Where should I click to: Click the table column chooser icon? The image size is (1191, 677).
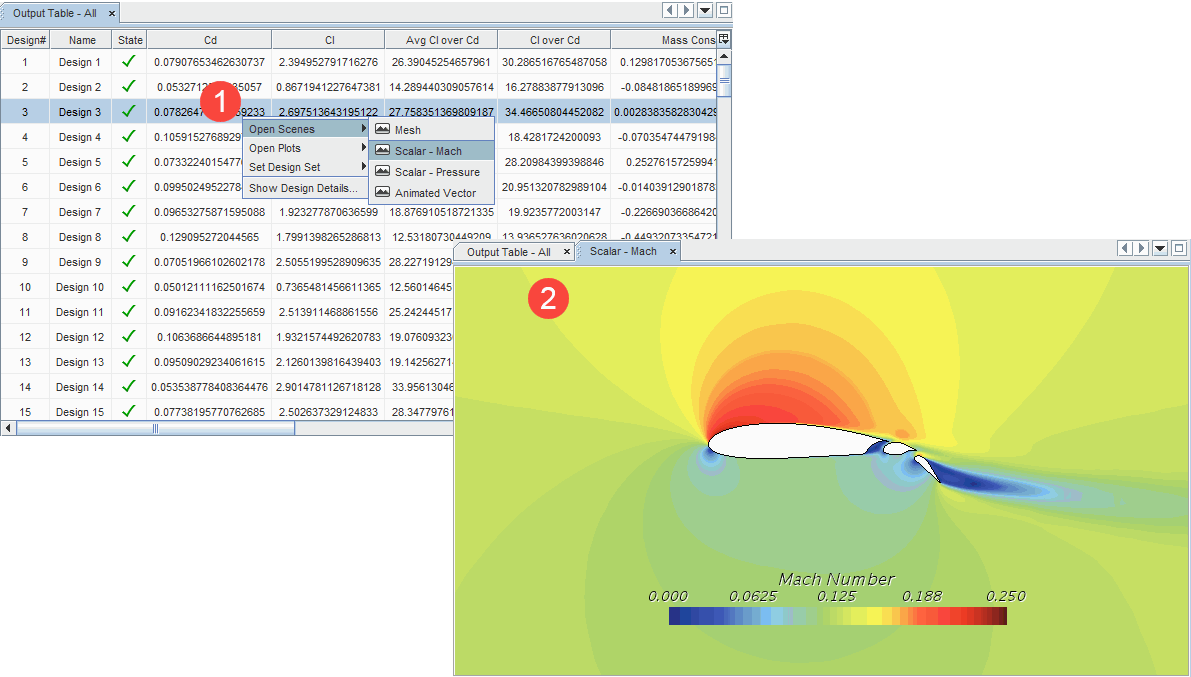[724, 39]
